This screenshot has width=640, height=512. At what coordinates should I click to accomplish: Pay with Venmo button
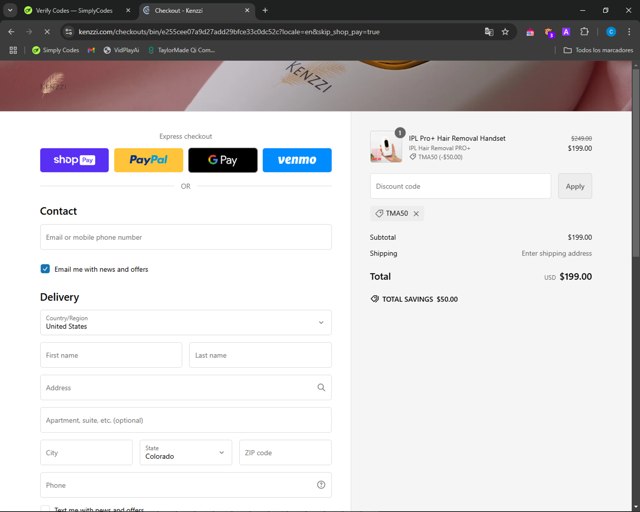(x=297, y=160)
